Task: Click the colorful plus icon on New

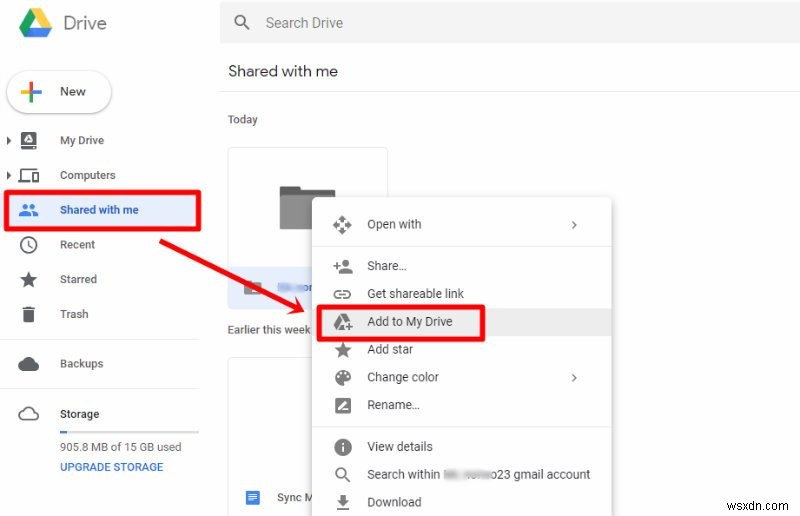Action: click(31, 92)
